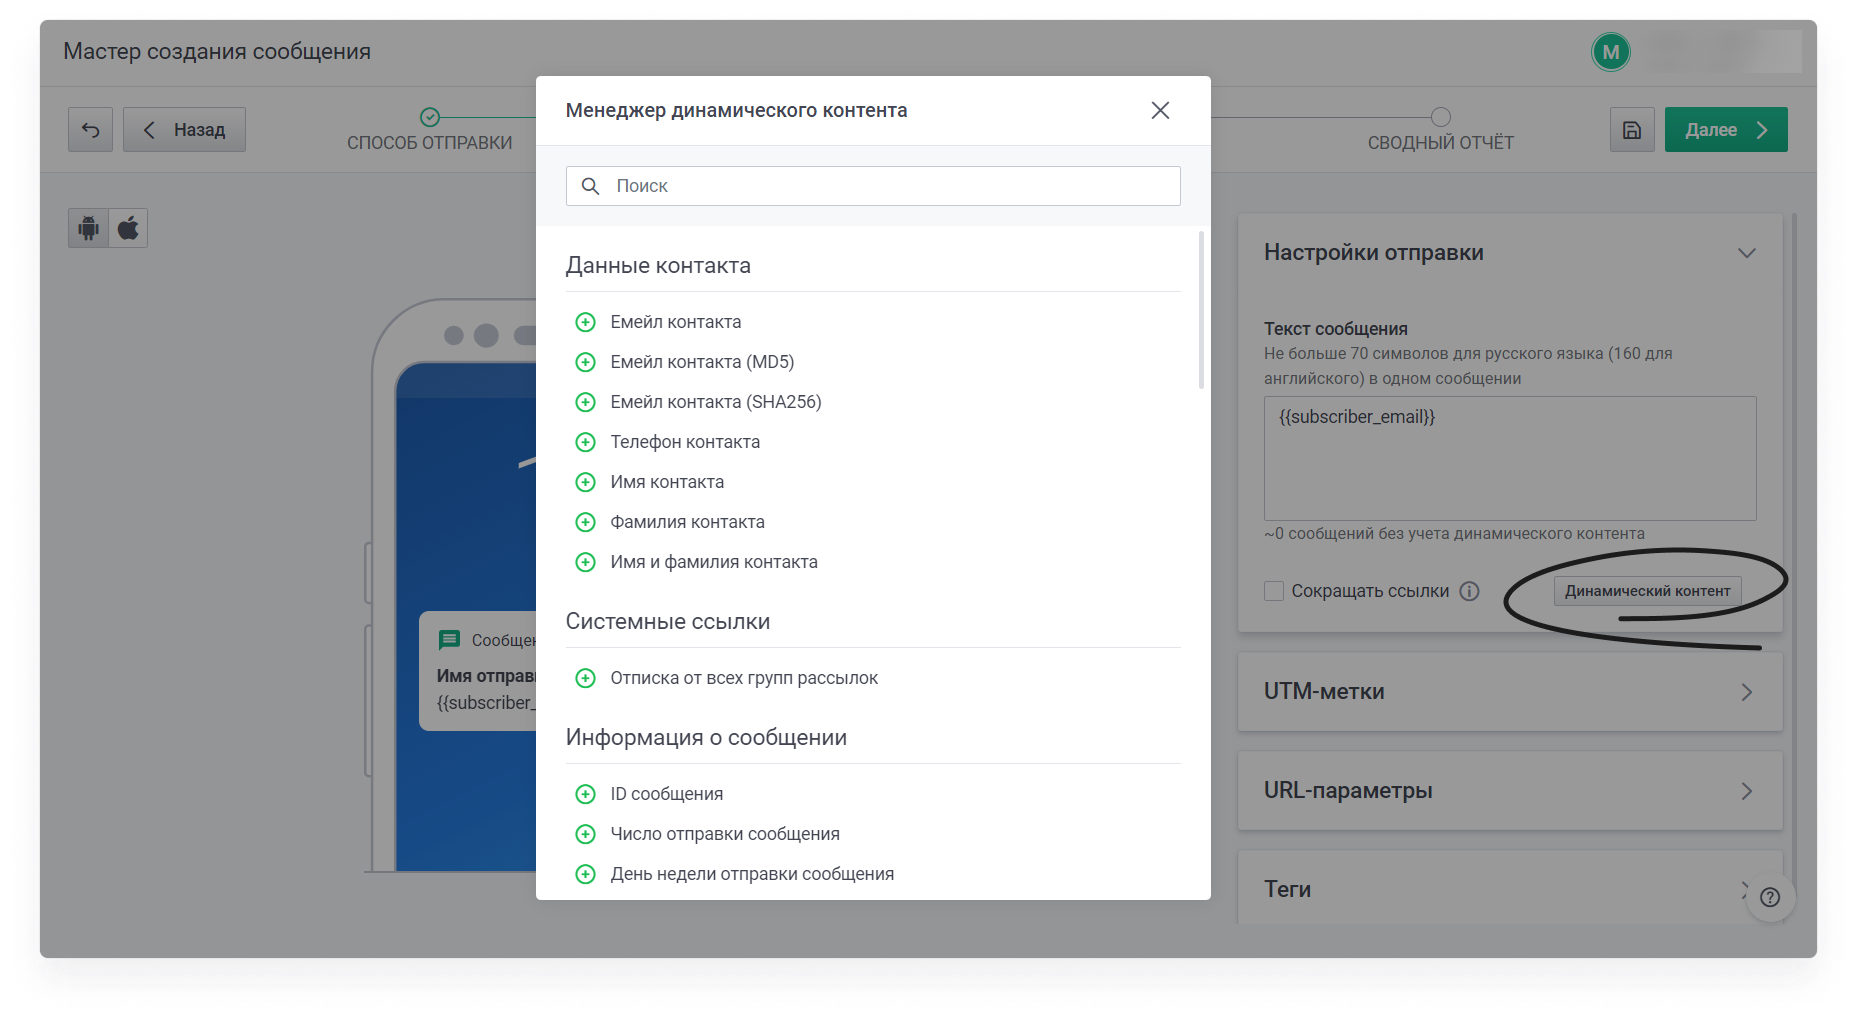Select the text Телефон контакта

pyautogui.click(x=685, y=442)
